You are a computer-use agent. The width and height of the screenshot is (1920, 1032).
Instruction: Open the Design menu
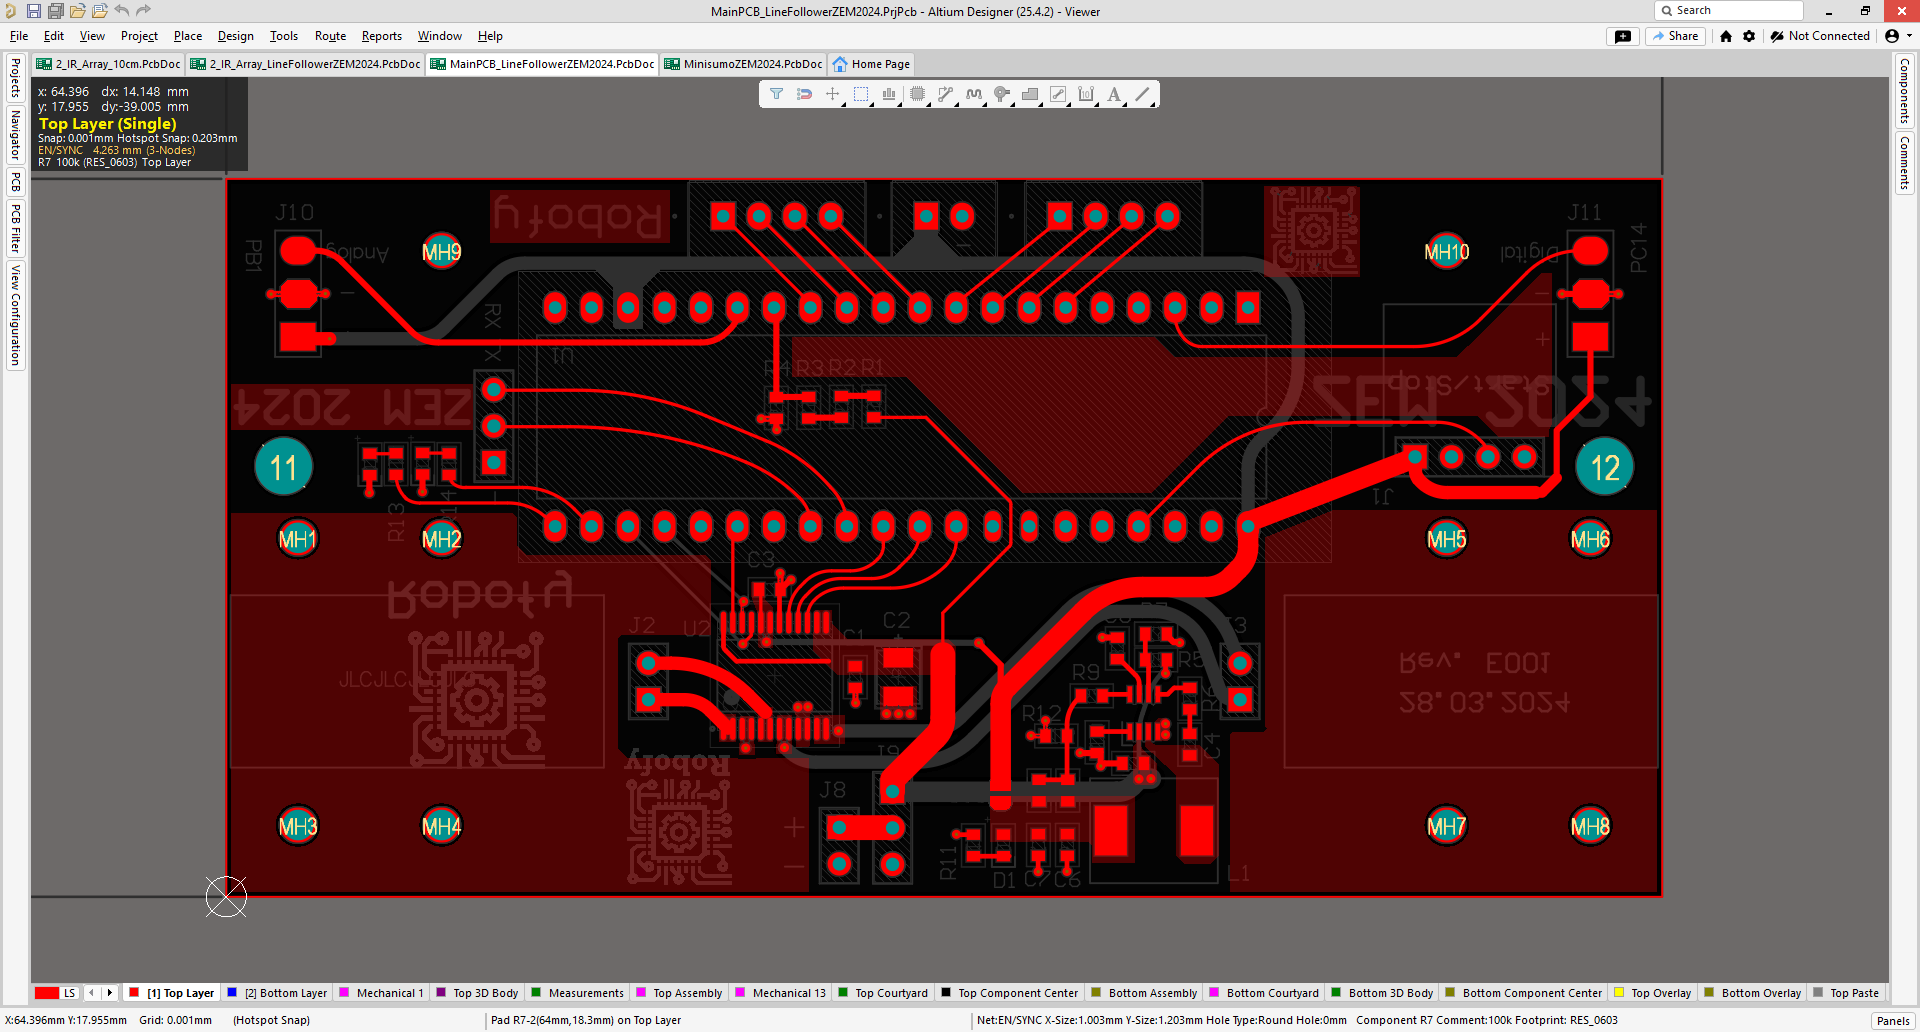tap(236, 36)
